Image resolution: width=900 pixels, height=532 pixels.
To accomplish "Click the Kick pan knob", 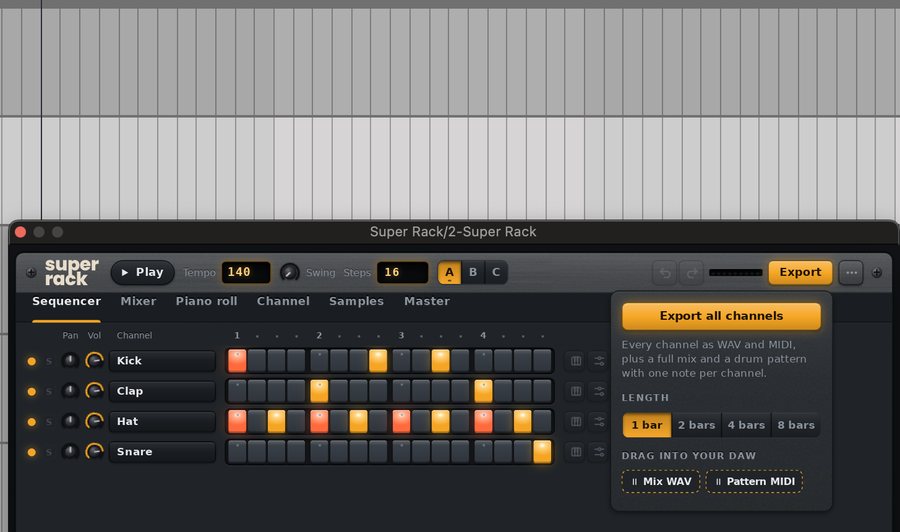I will 70,360.
